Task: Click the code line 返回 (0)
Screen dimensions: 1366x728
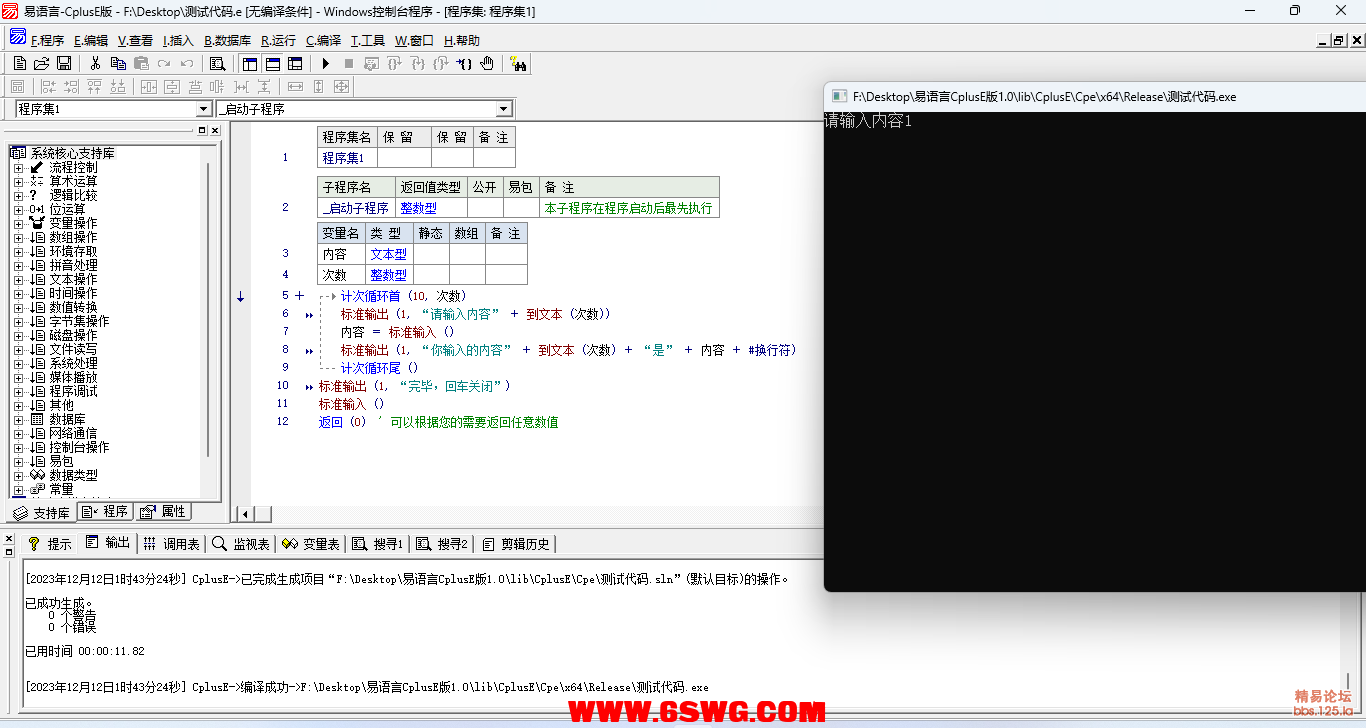Action: coord(343,422)
